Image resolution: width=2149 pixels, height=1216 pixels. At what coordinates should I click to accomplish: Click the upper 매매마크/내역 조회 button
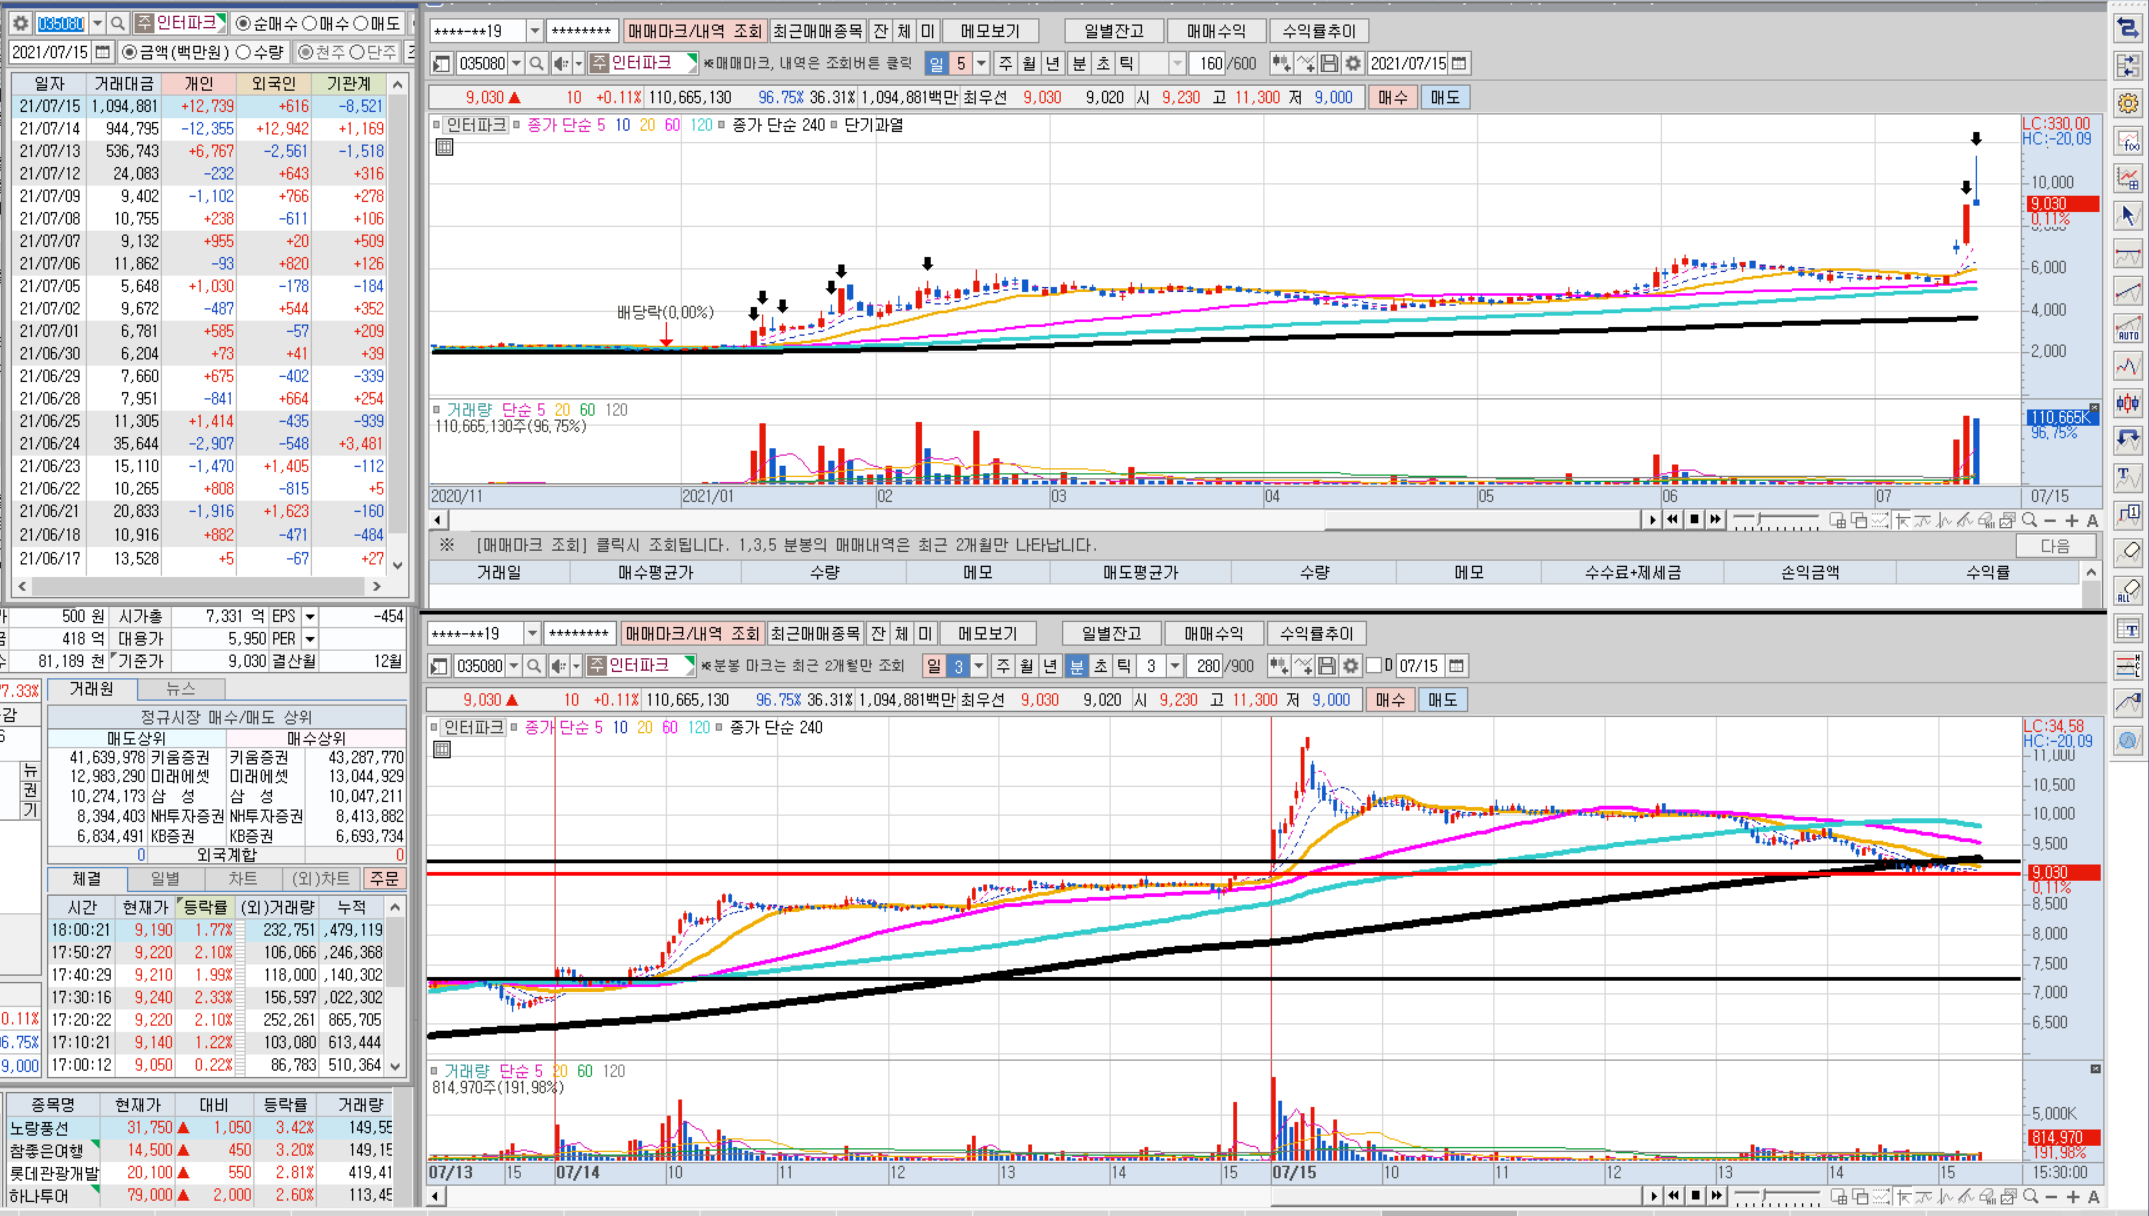click(694, 31)
